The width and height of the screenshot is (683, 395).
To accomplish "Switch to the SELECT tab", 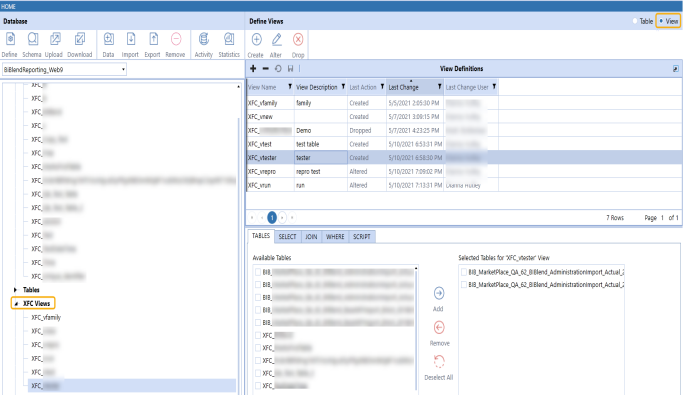I will pos(287,237).
